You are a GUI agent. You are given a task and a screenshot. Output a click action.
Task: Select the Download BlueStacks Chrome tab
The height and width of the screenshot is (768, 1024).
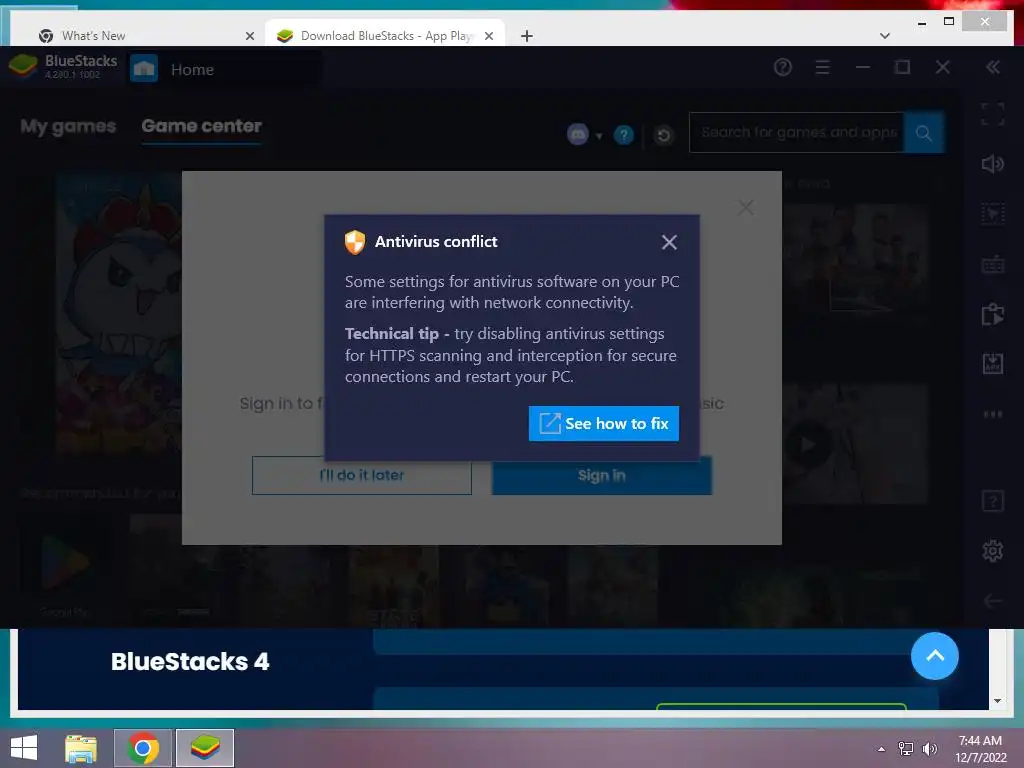tap(384, 36)
